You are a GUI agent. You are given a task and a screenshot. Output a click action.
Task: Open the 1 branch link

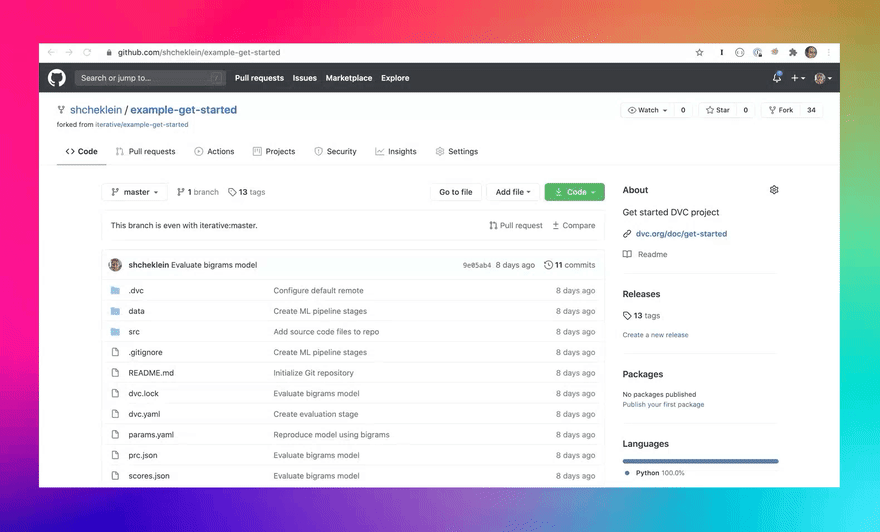[x=198, y=192]
